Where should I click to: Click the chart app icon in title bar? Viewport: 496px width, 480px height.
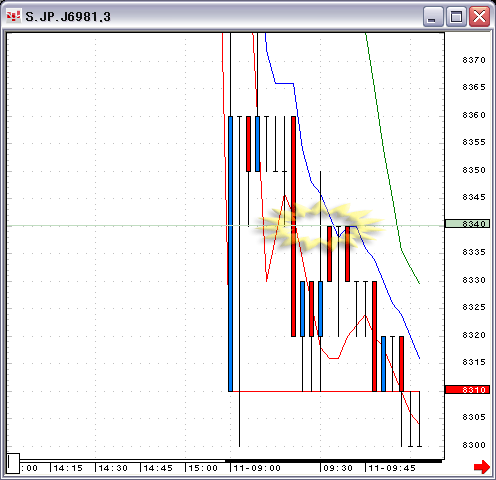14,16
